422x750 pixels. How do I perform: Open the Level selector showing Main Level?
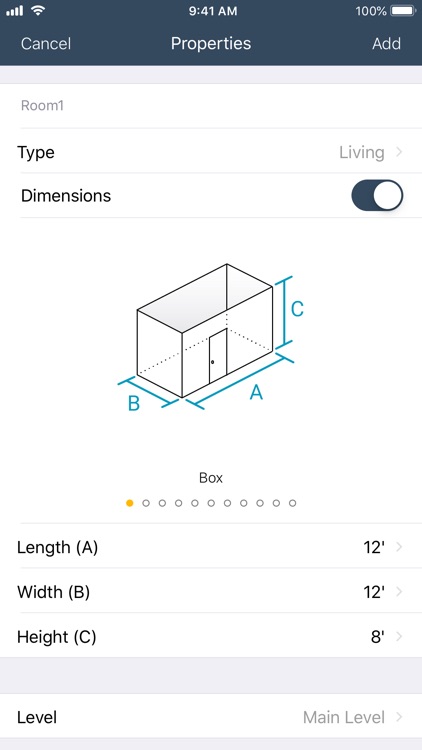coord(211,717)
